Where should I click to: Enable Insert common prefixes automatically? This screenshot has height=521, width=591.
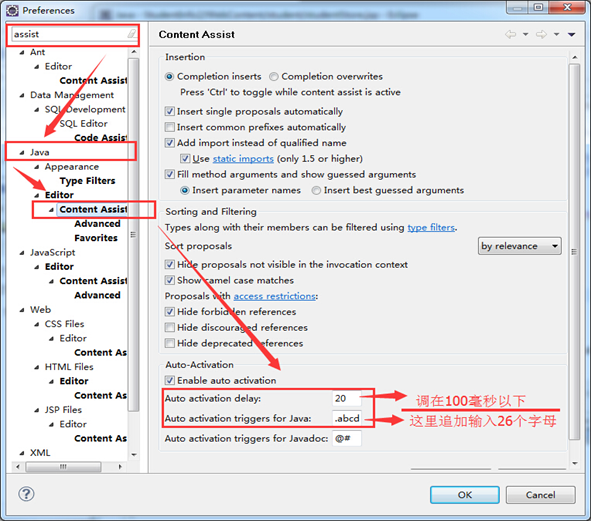[170, 127]
